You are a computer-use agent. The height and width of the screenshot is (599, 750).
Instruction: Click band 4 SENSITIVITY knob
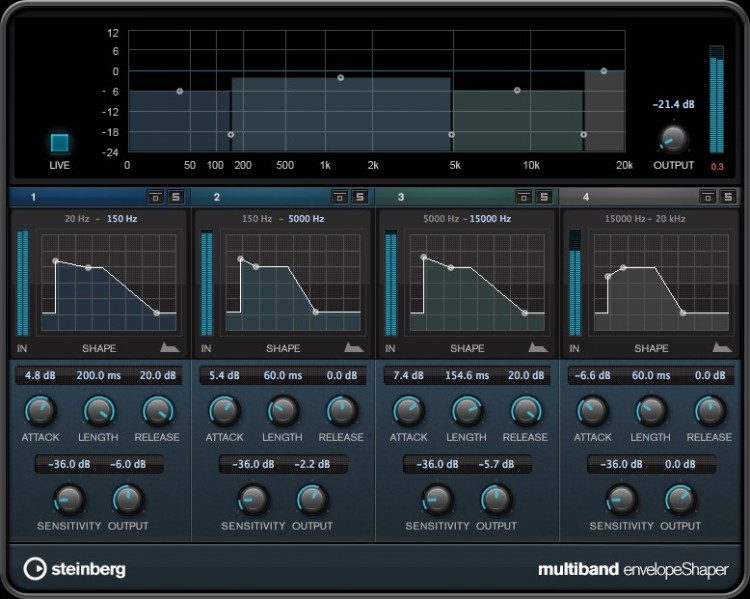pos(622,500)
